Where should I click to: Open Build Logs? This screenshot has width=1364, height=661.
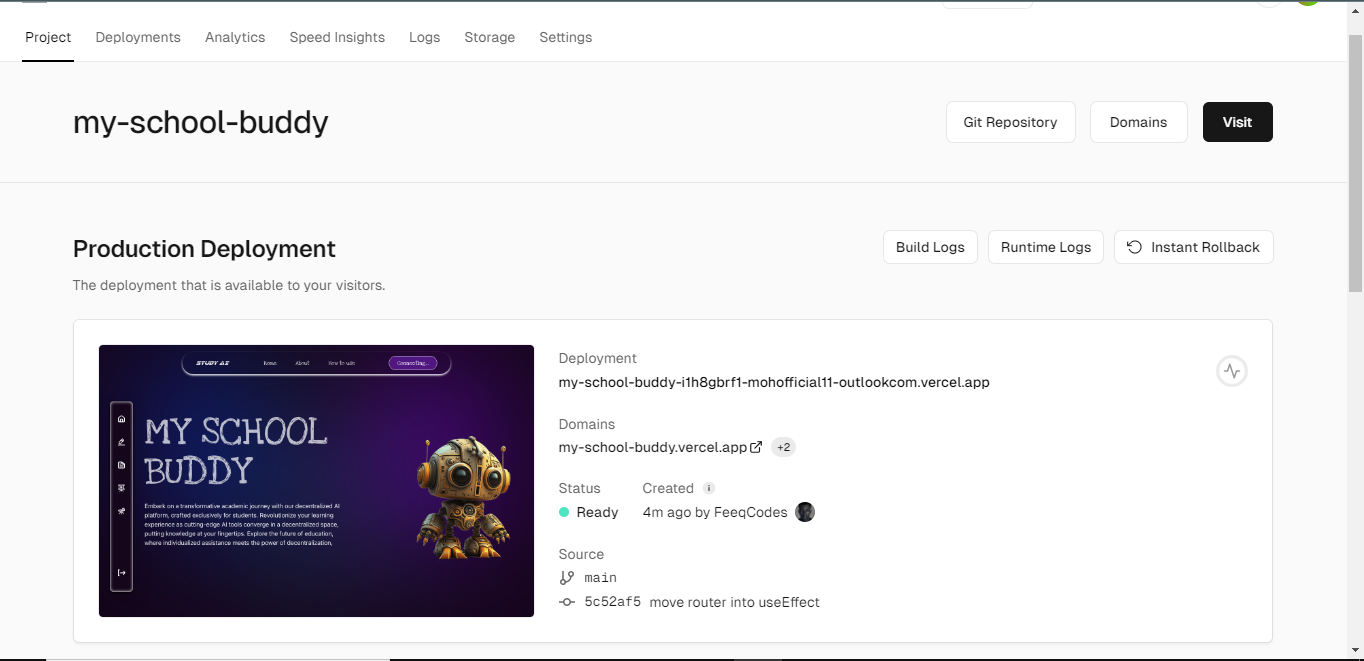[930, 247]
